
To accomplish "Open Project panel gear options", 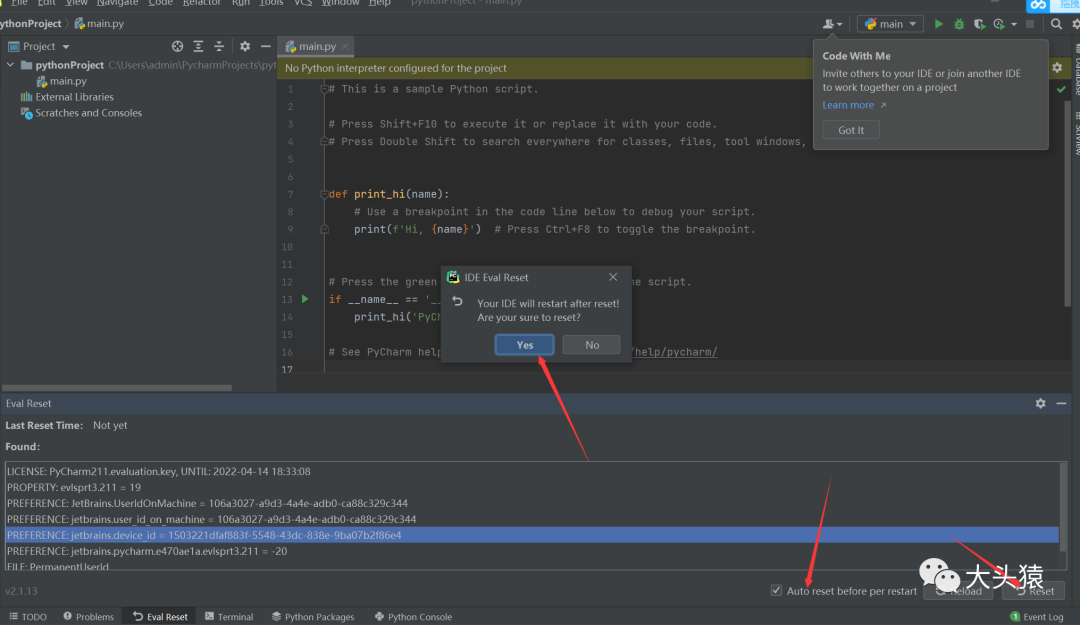I will (x=245, y=46).
